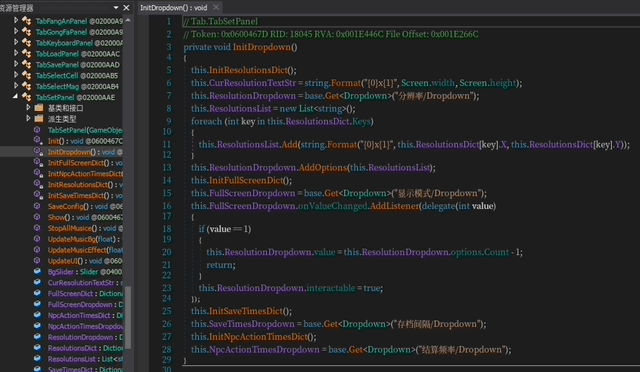Select TabSavePanel @02000AAD tree row

pos(78,65)
